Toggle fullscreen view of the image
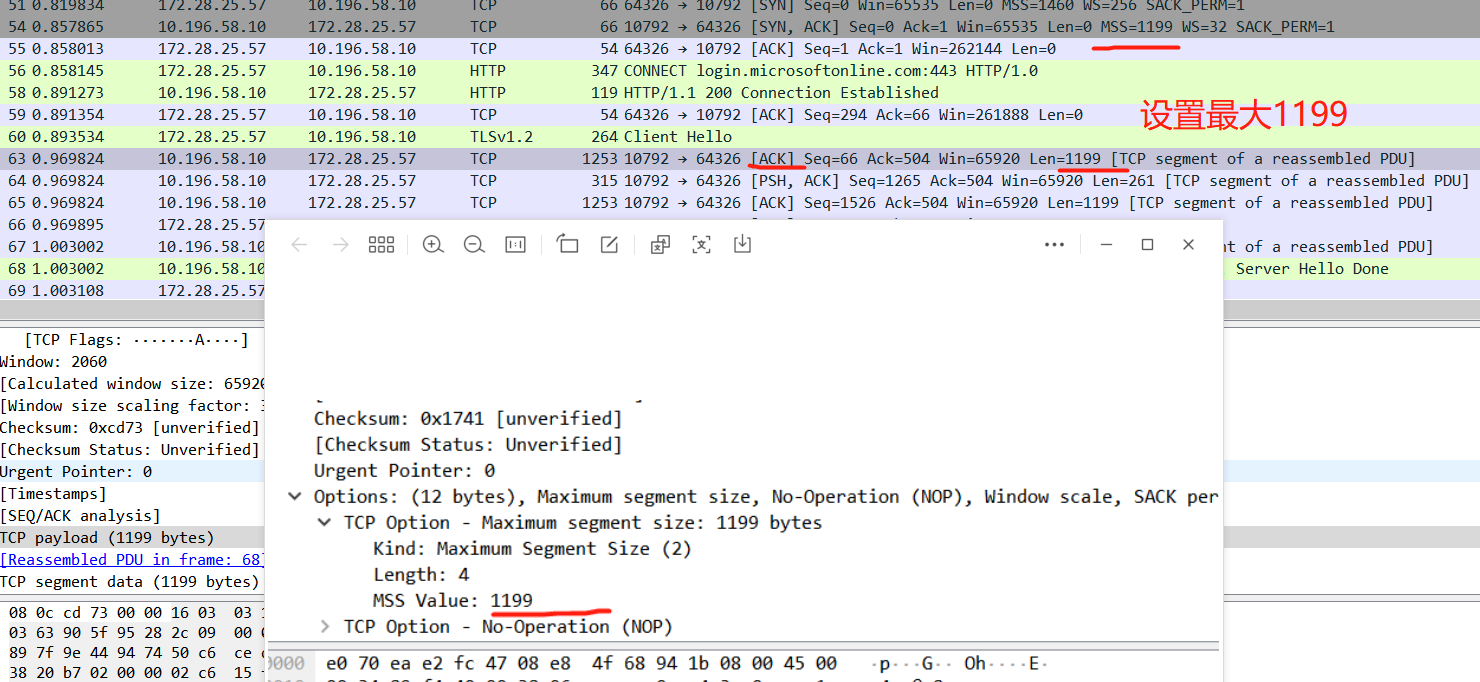Screen dimensions: 1480x682 [x=701, y=244]
